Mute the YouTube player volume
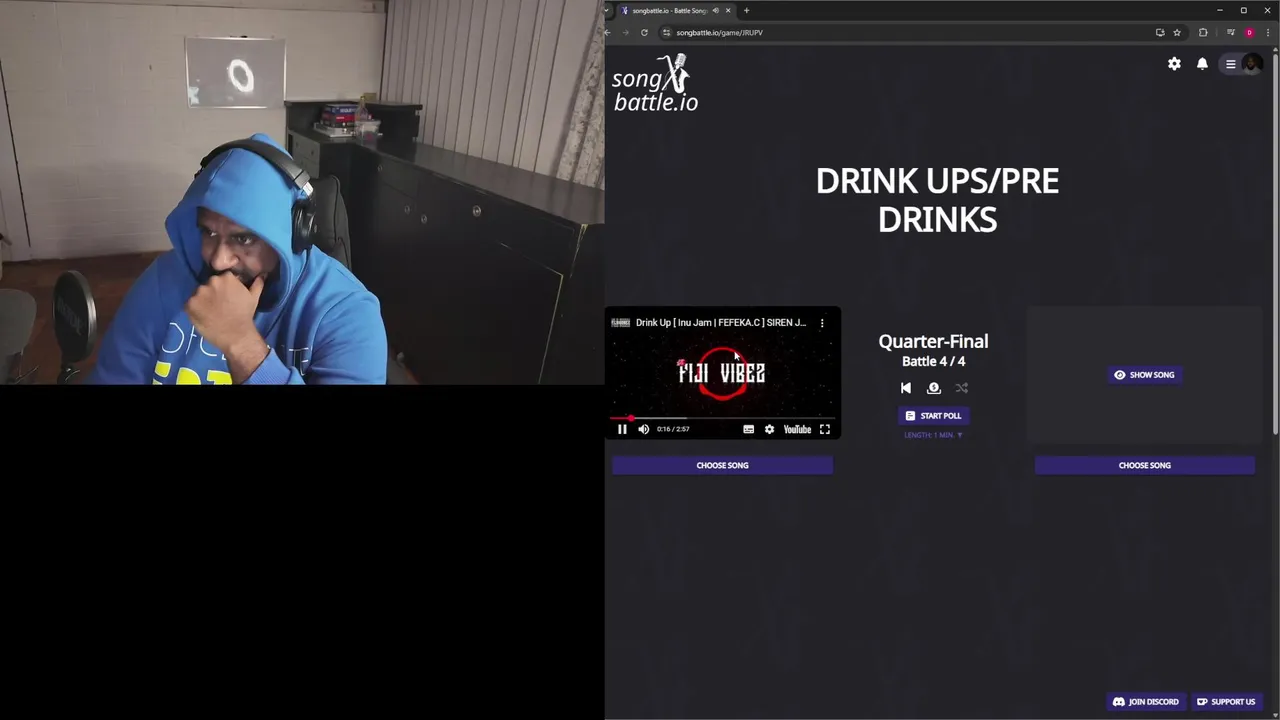This screenshot has height=720, width=1280. point(644,429)
